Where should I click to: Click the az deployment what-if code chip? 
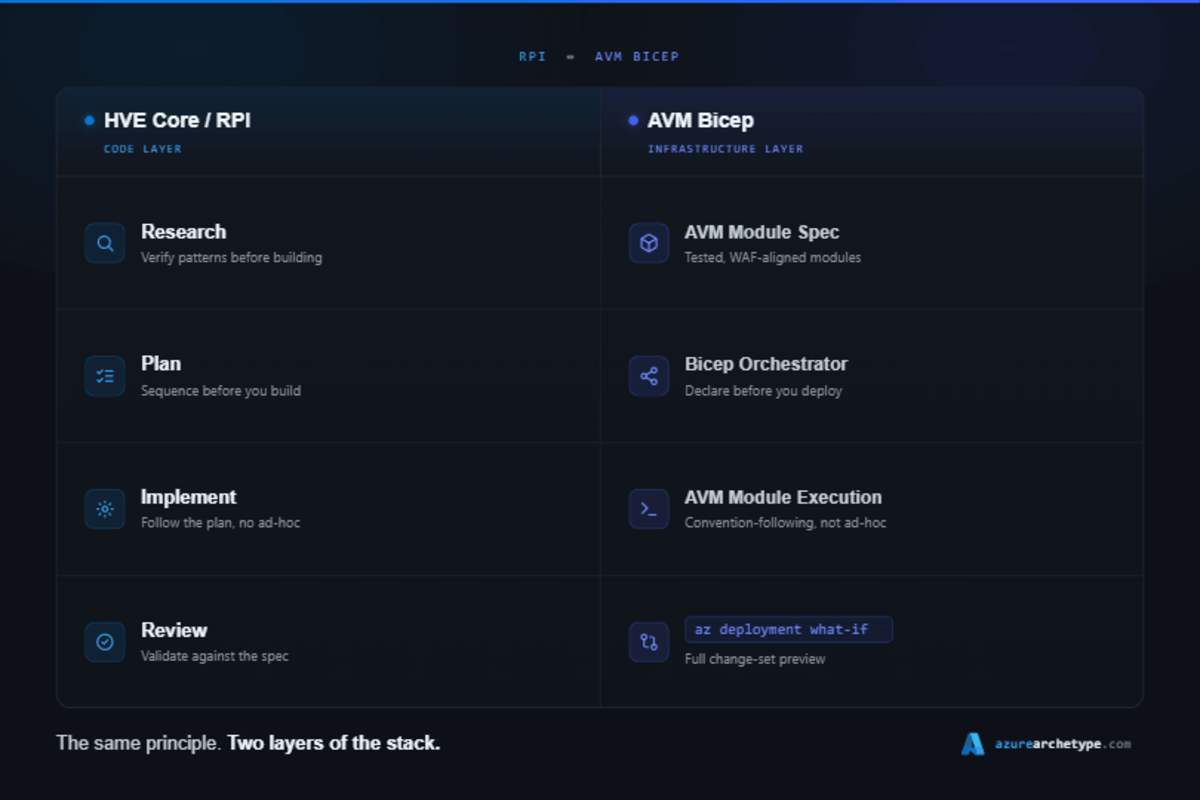pyautogui.click(x=789, y=630)
